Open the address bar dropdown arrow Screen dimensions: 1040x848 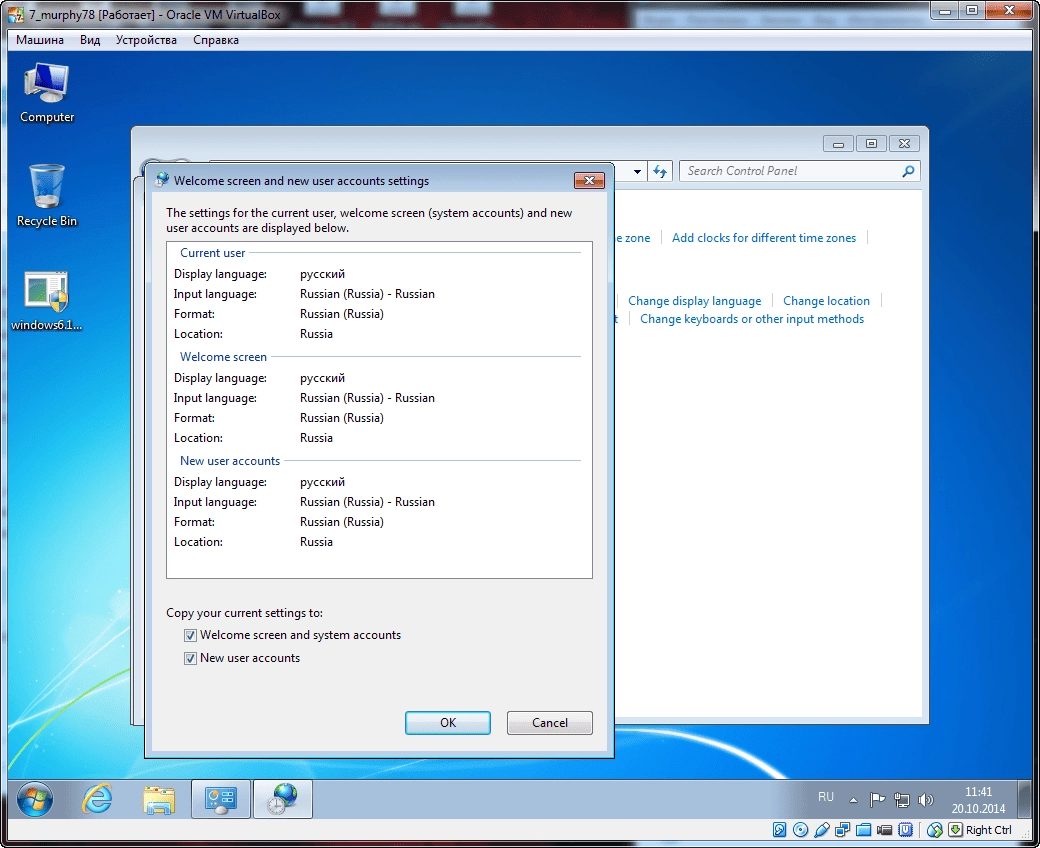pos(637,171)
